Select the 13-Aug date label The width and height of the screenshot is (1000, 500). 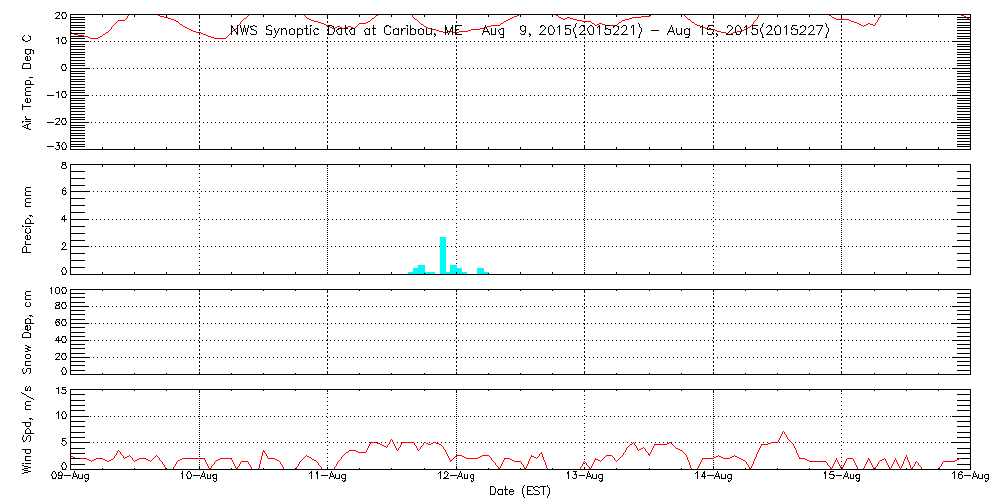[585, 477]
